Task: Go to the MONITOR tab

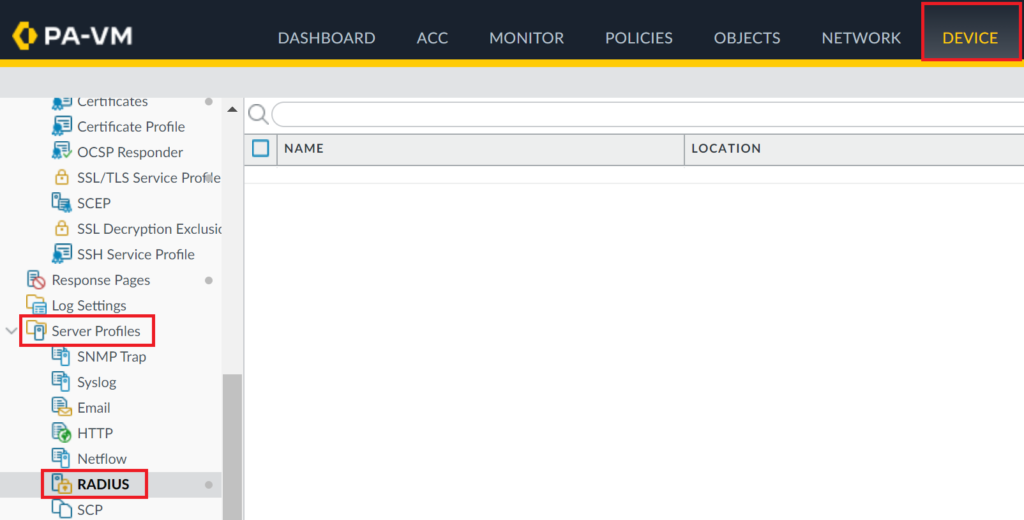Action: click(x=526, y=38)
